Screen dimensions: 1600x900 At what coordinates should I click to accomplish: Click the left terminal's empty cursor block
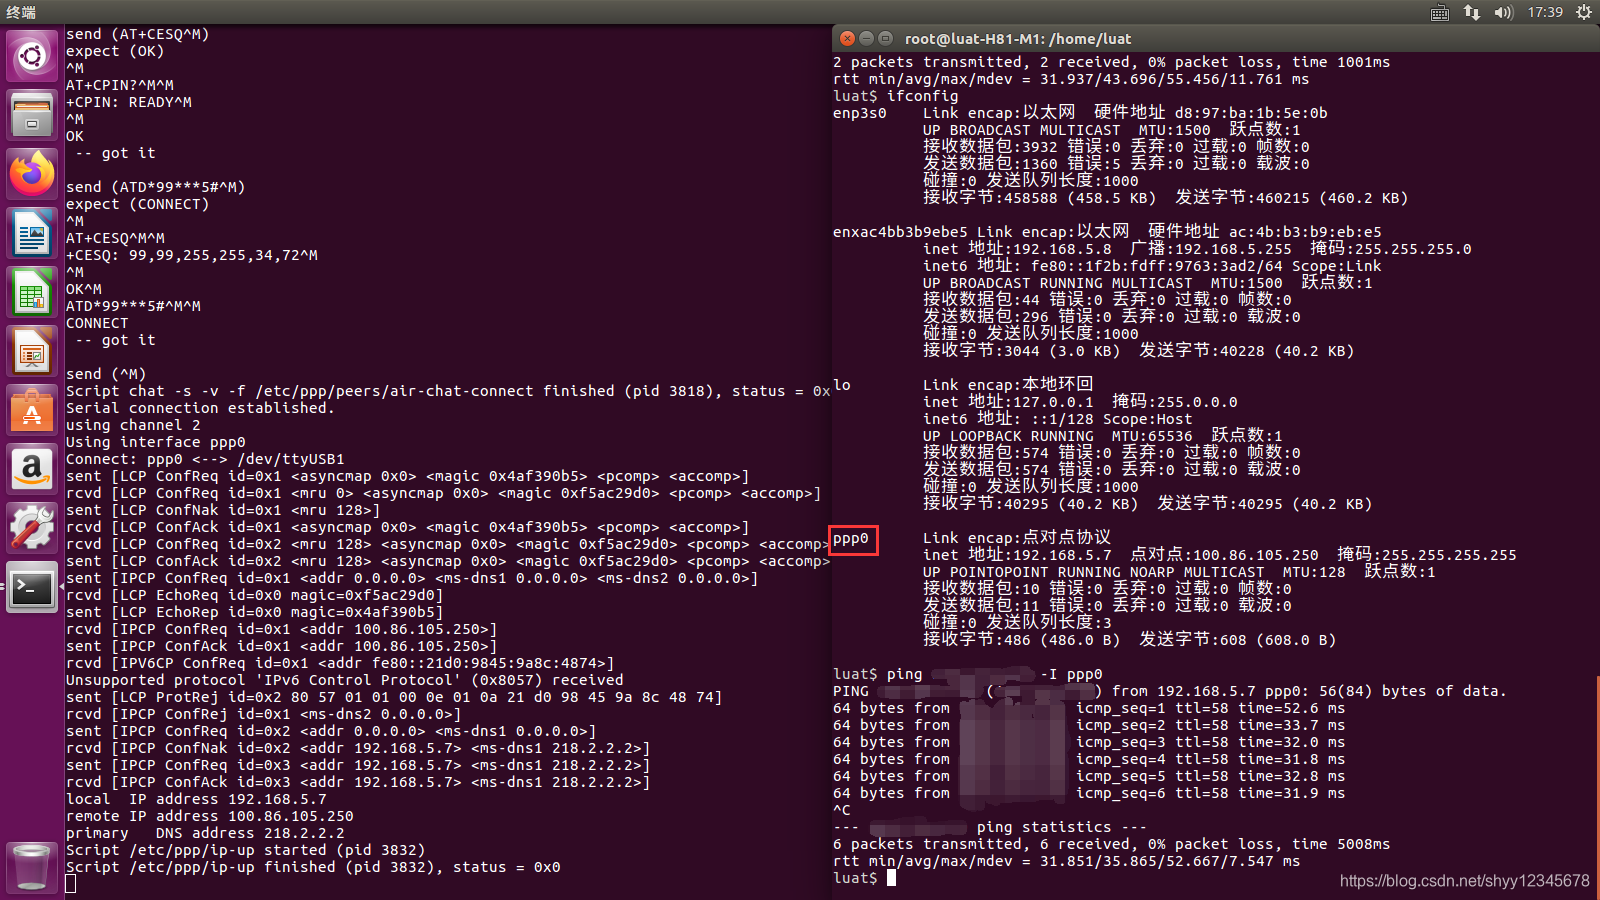tap(71, 884)
